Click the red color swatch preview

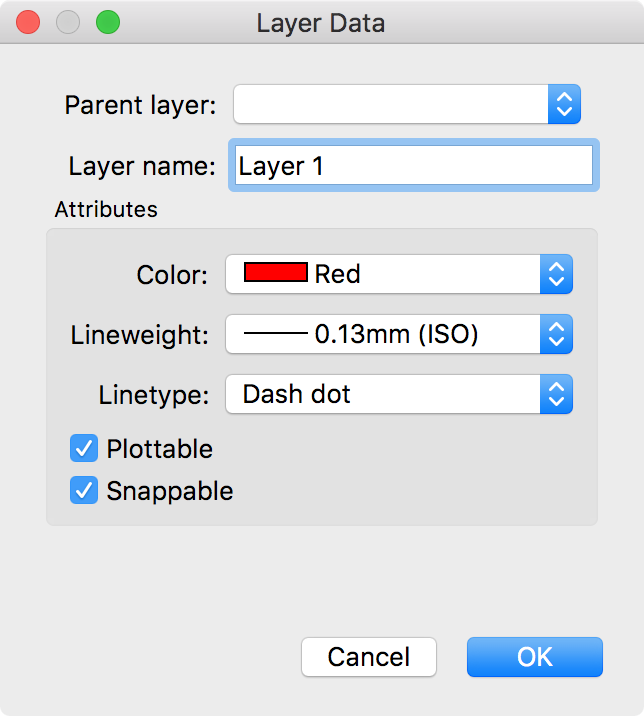[275, 273]
